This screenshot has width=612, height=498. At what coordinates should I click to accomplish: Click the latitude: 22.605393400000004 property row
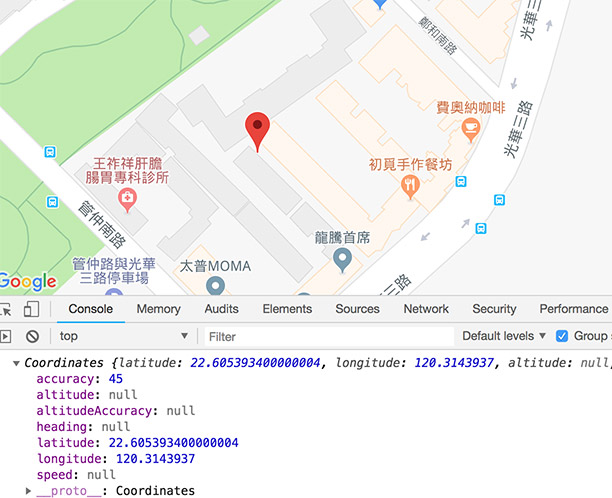tap(137, 443)
